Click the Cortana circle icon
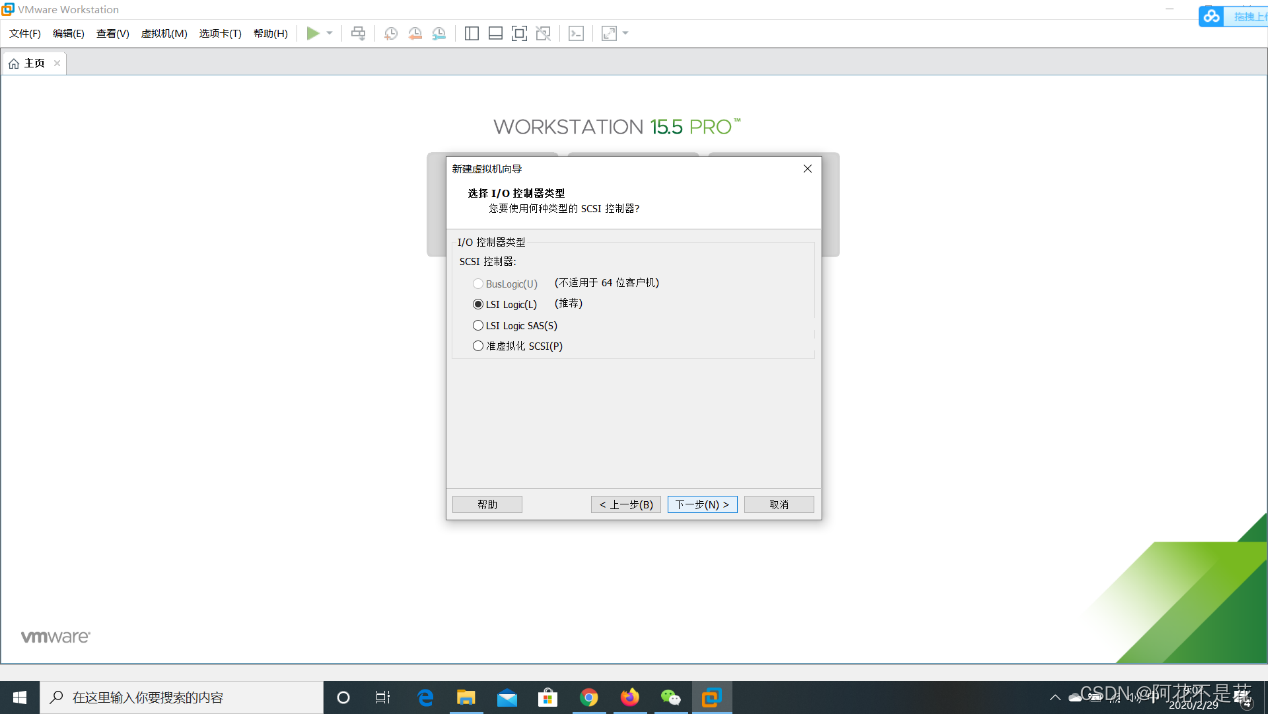 coord(343,697)
